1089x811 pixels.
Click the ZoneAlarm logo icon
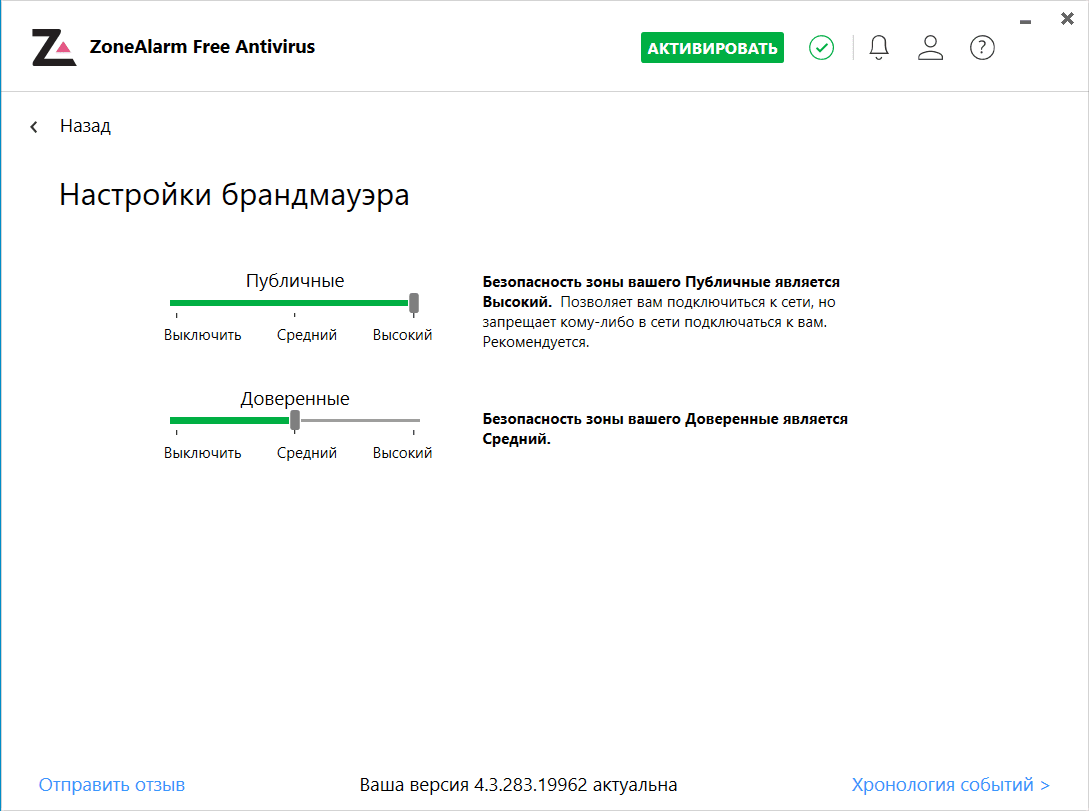pos(54,47)
